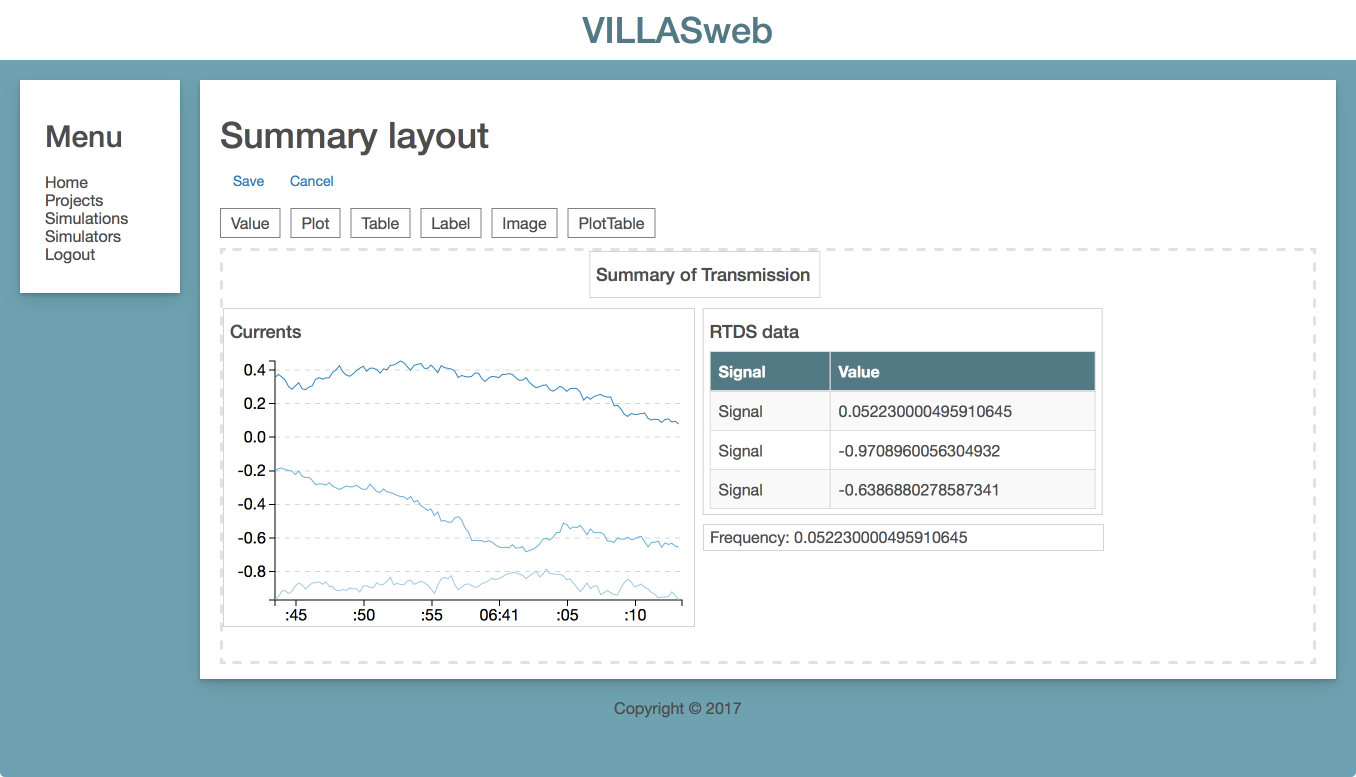Click the VILLASweb title
The height and width of the screenshot is (777, 1356).
[677, 31]
